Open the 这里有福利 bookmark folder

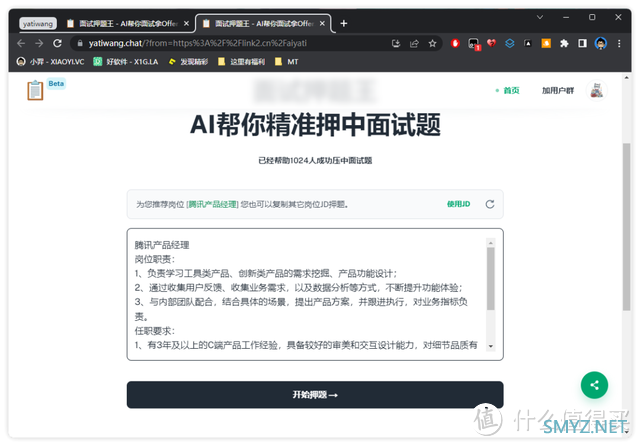pyautogui.click(x=242, y=62)
